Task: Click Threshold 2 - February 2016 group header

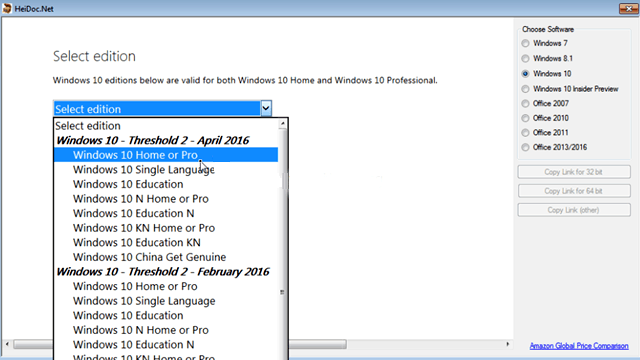Action: (166, 272)
